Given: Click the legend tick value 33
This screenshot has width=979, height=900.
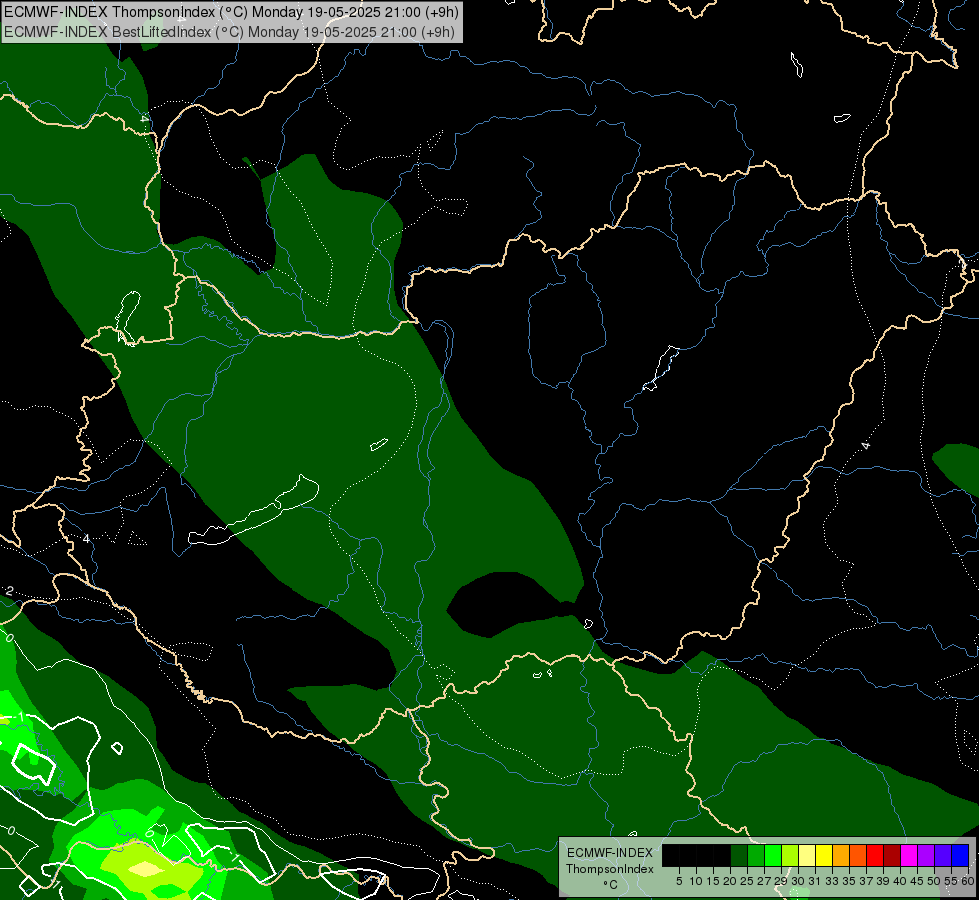Looking at the screenshot, I should pyautogui.click(x=832, y=881).
